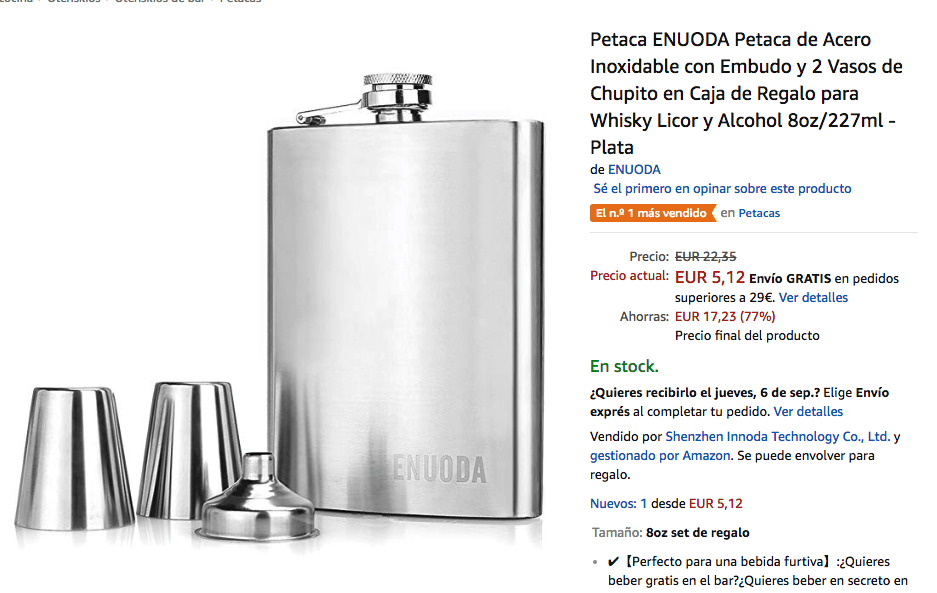Viewport: 937px width, 593px height.
Task: Click the 'gestionado por Amazon' link
Action: point(660,456)
